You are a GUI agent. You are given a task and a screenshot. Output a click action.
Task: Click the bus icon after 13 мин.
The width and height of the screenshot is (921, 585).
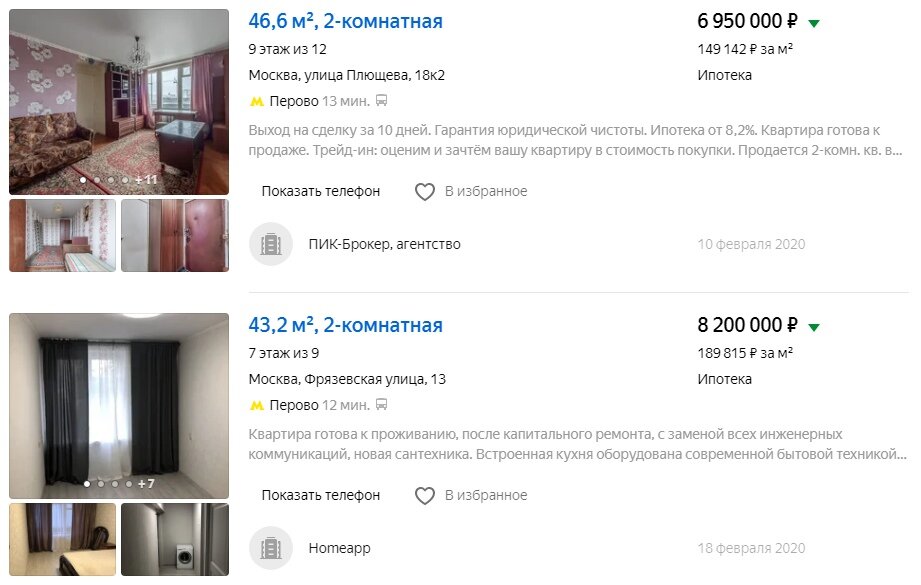[381, 101]
